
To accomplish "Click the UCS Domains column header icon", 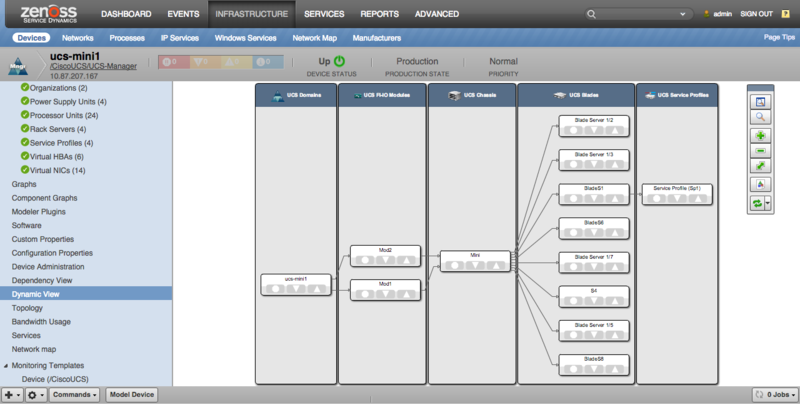I will (x=278, y=95).
